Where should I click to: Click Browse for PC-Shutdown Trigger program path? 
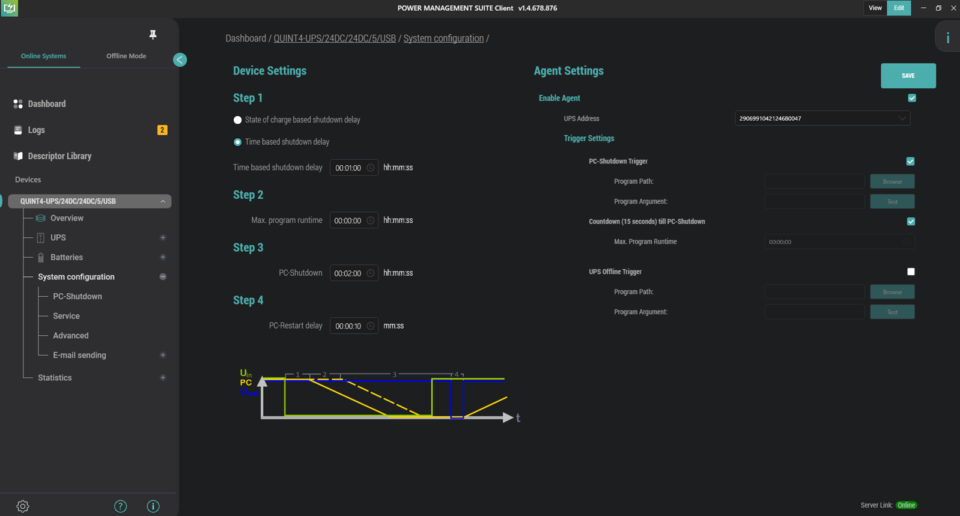pyautogui.click(x=892, y=181)
